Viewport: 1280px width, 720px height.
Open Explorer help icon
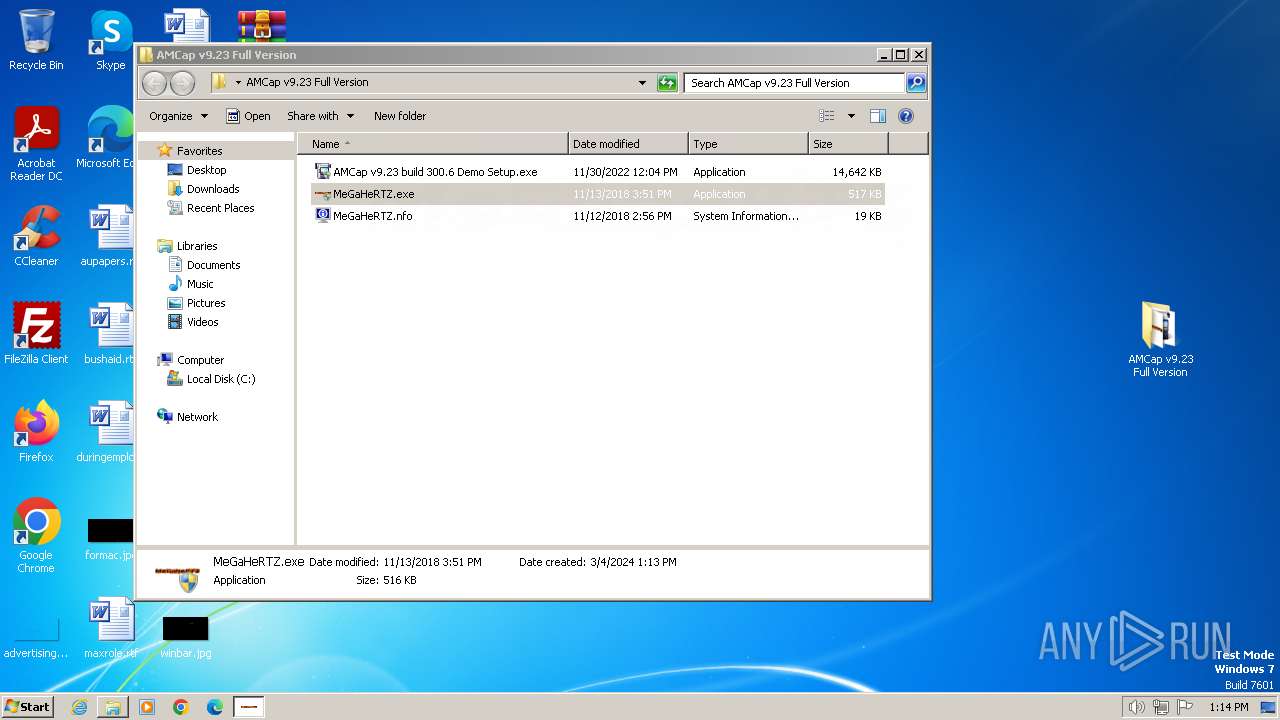(x=906, y=116)
